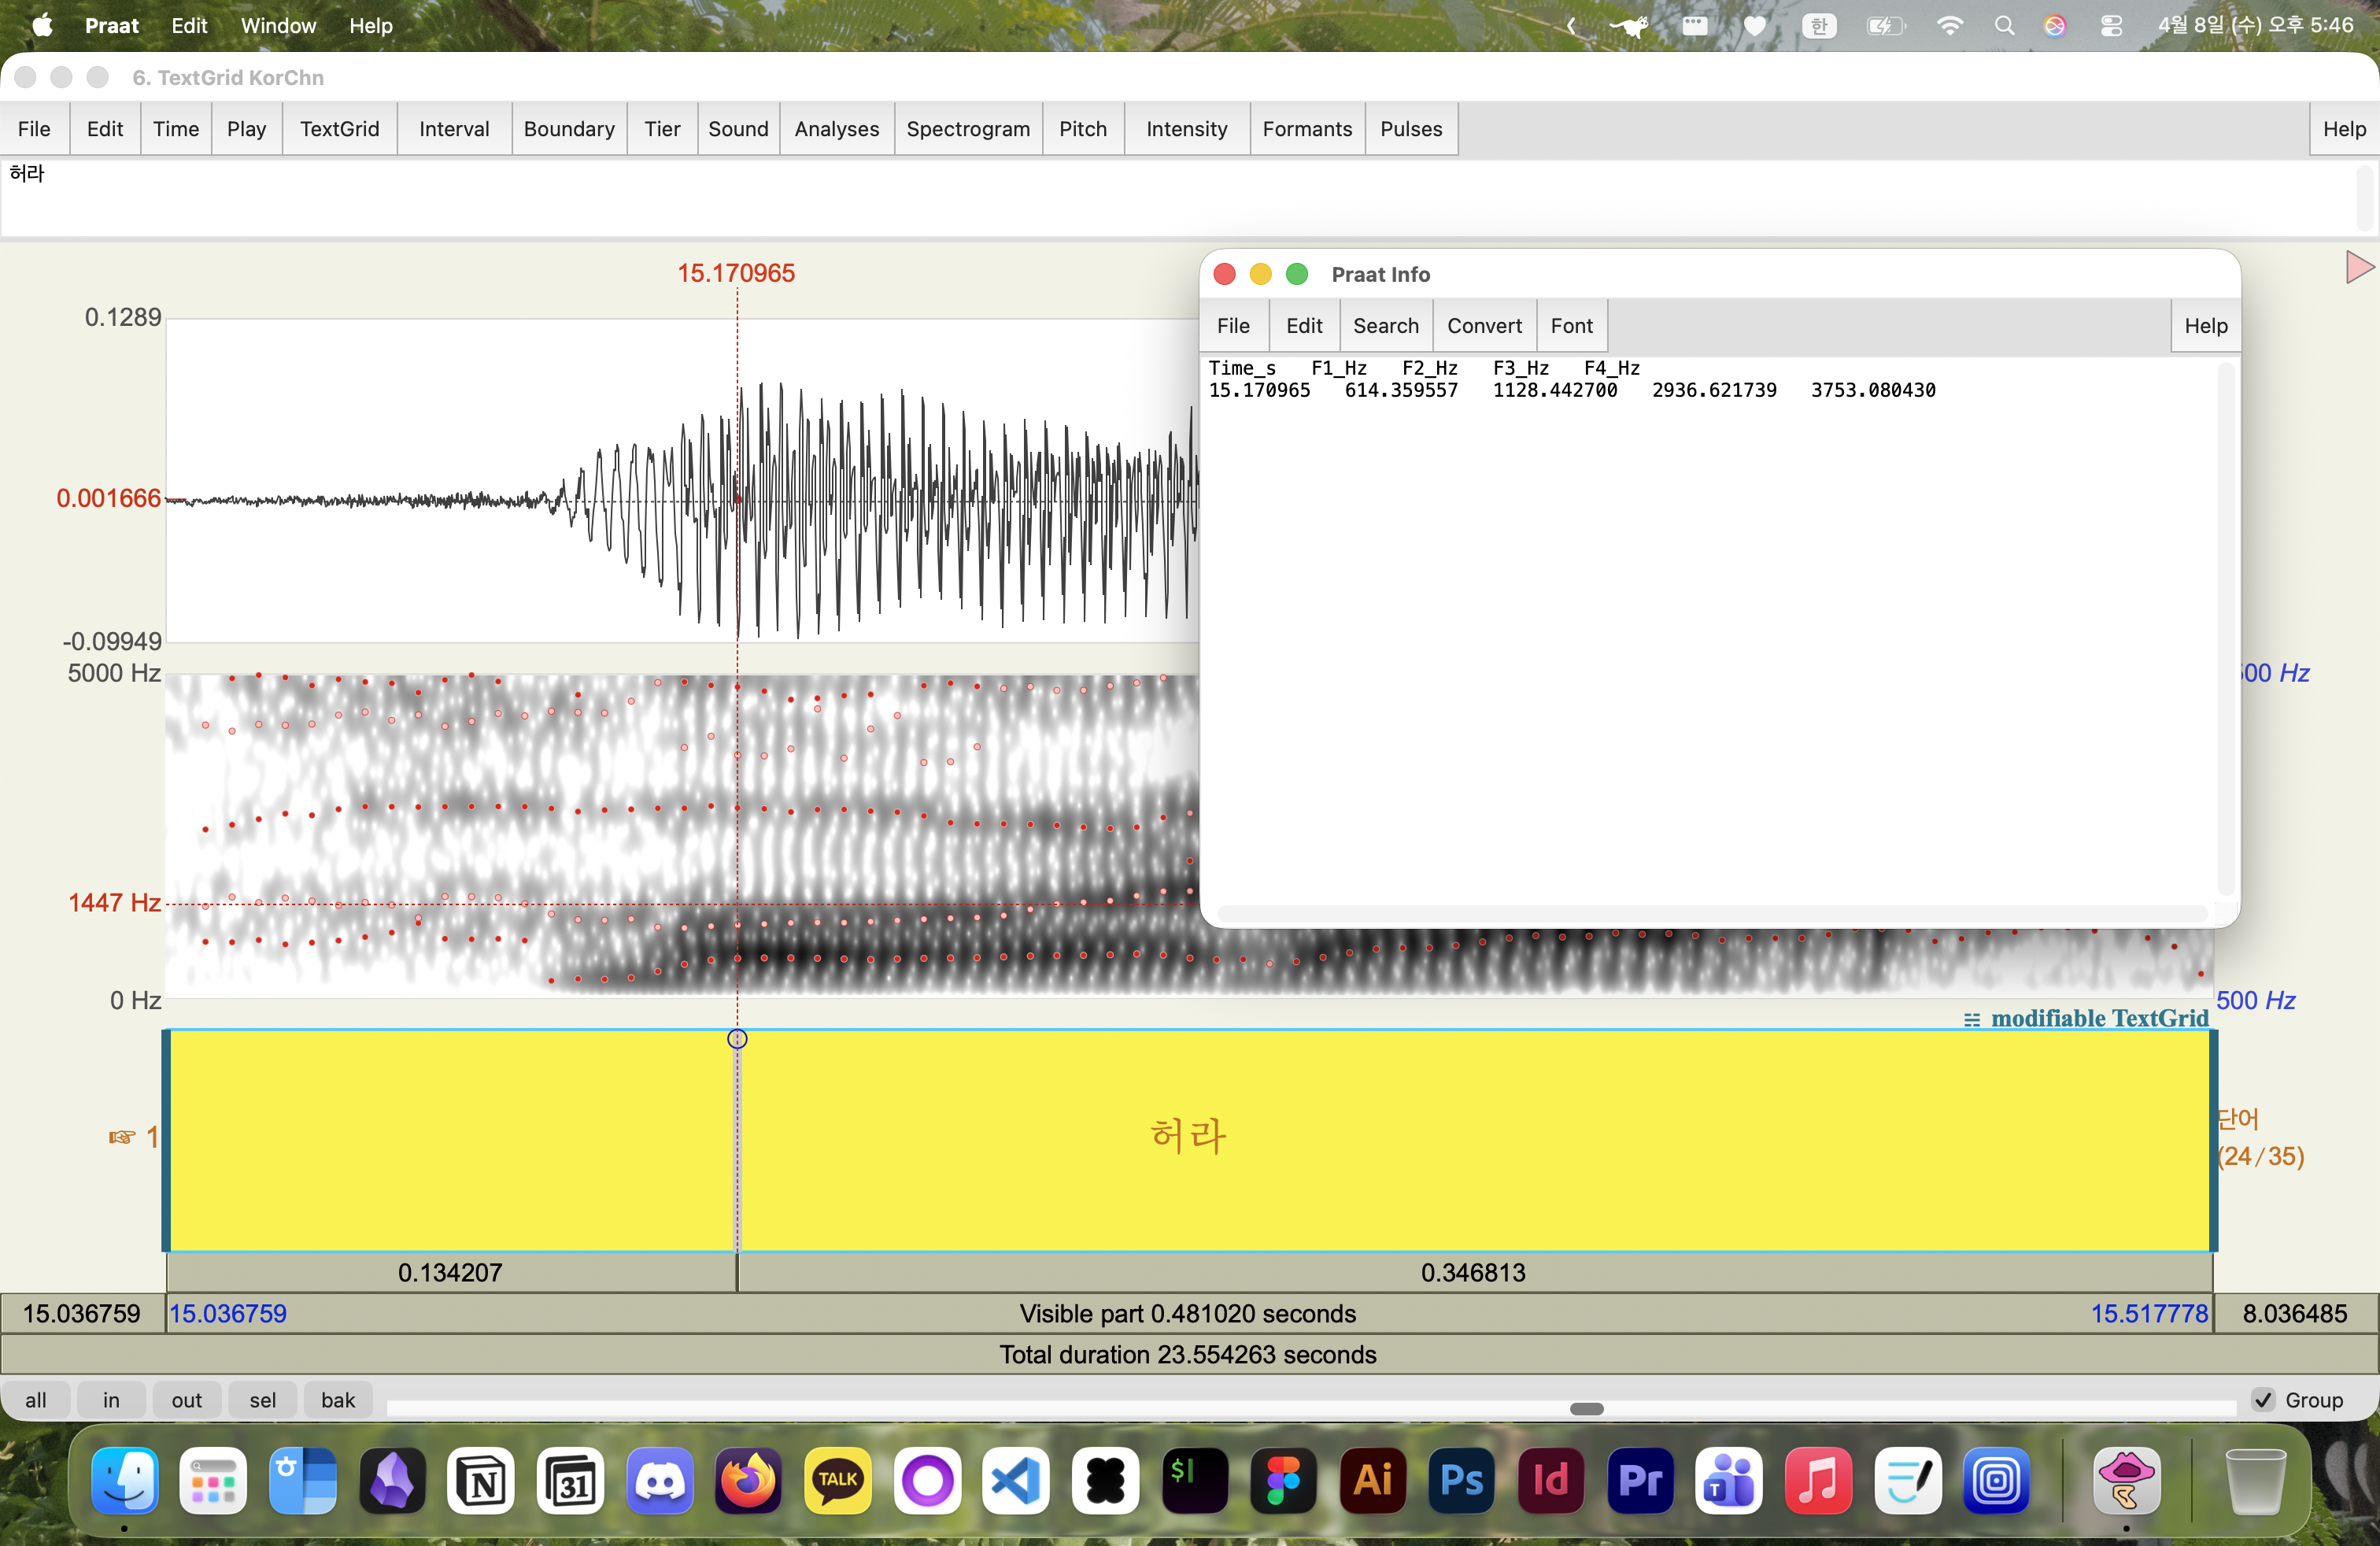
Task: Open Figma in the dock
Action: 1283,1480
